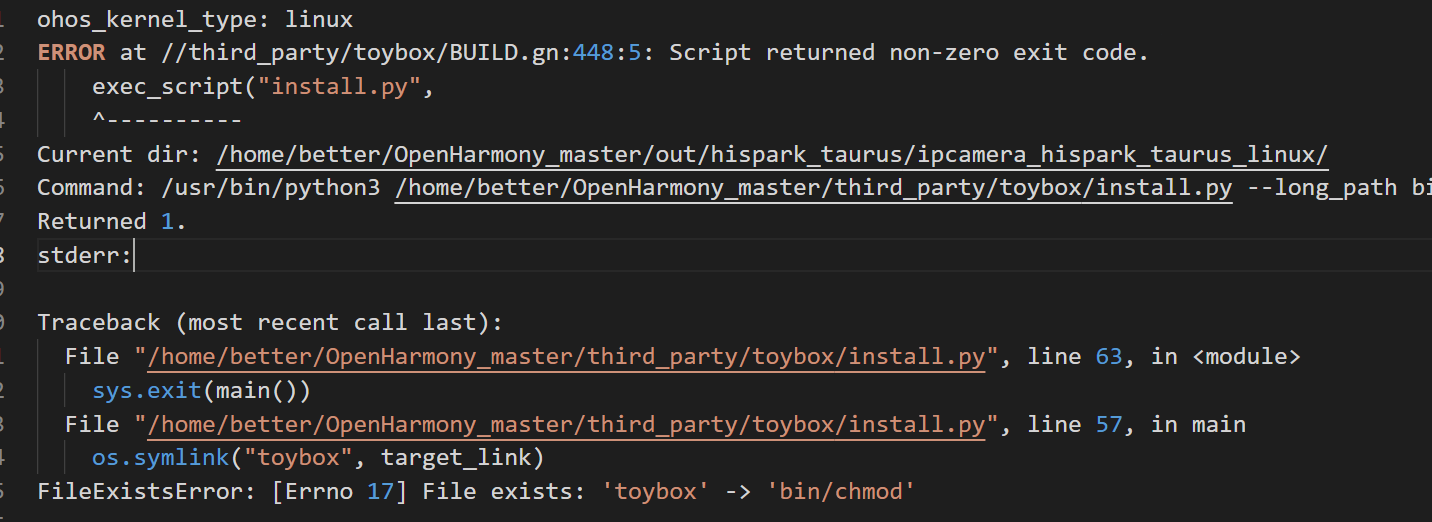Viewport: 1432px width, 522px height.
Task: Click the "install.py" string in exec_script
Action: tap(340, 86)
